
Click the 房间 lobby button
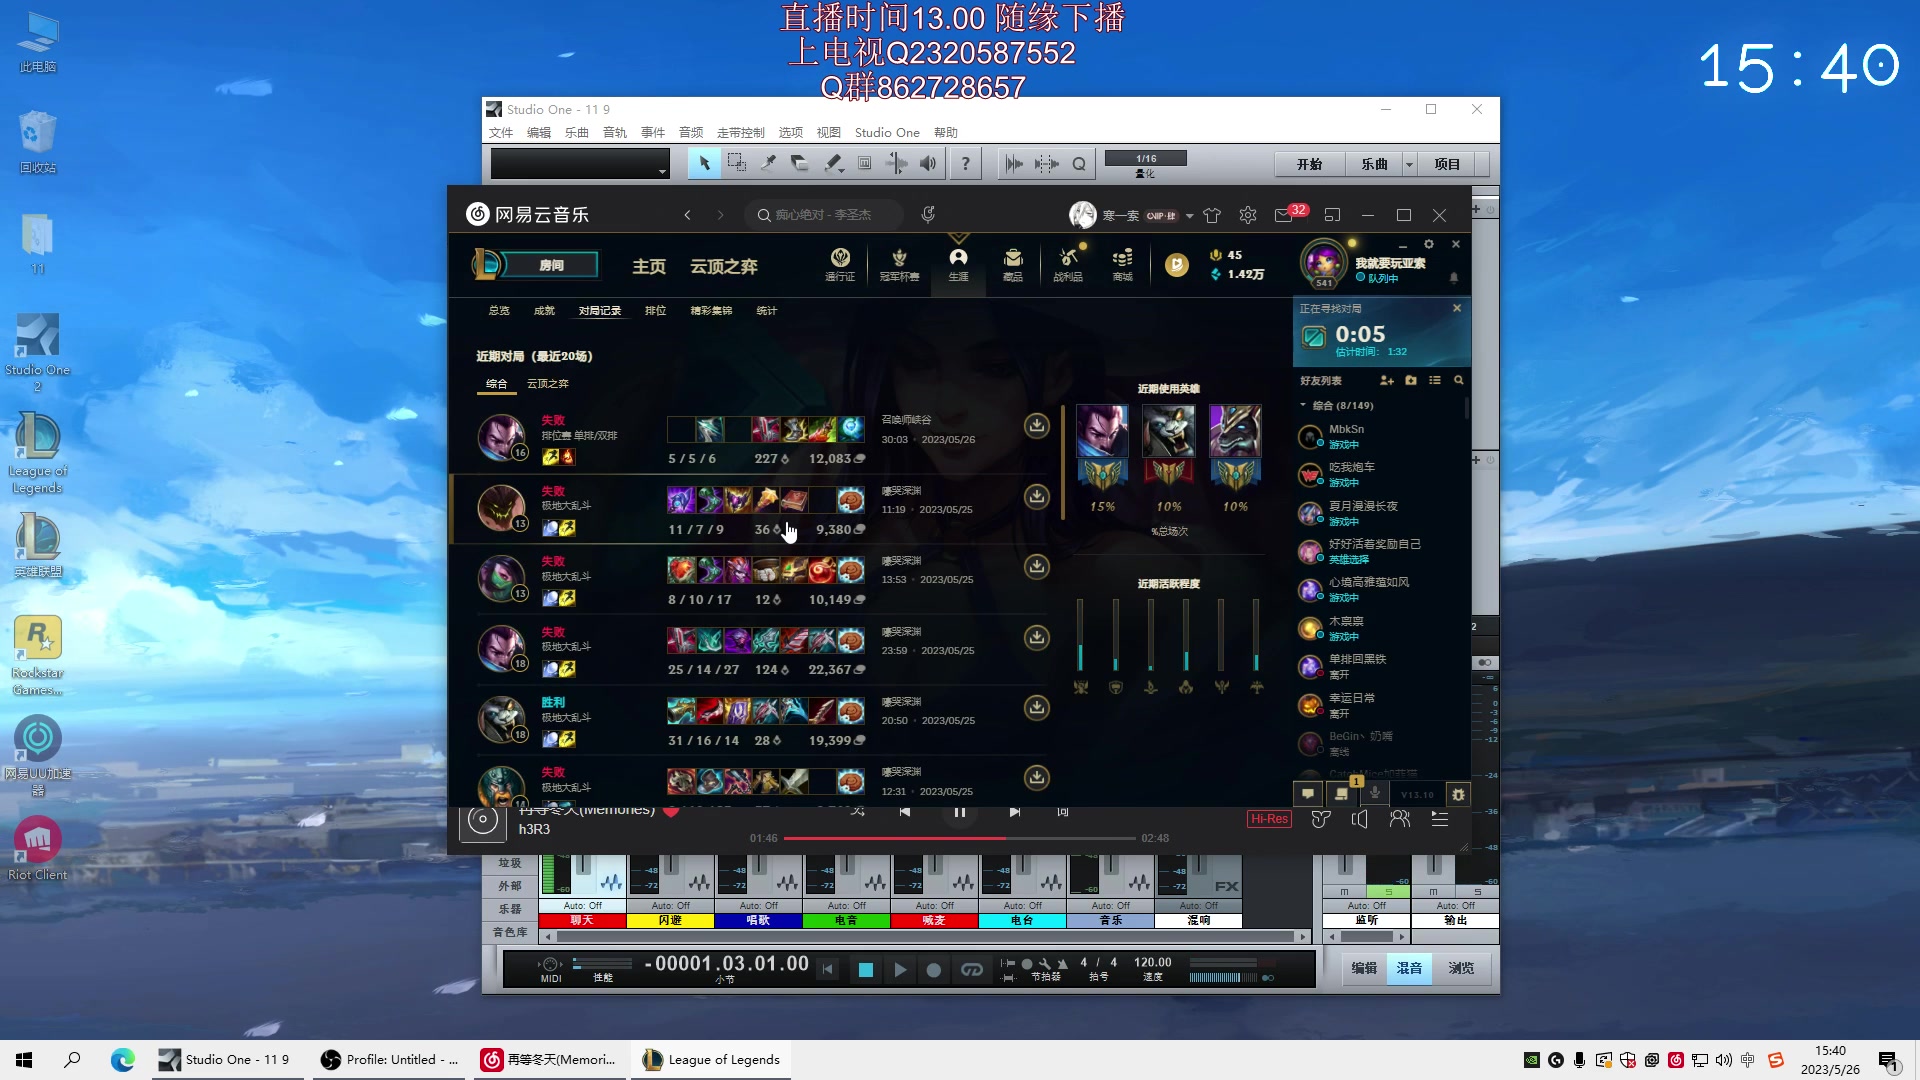[551, 265]
